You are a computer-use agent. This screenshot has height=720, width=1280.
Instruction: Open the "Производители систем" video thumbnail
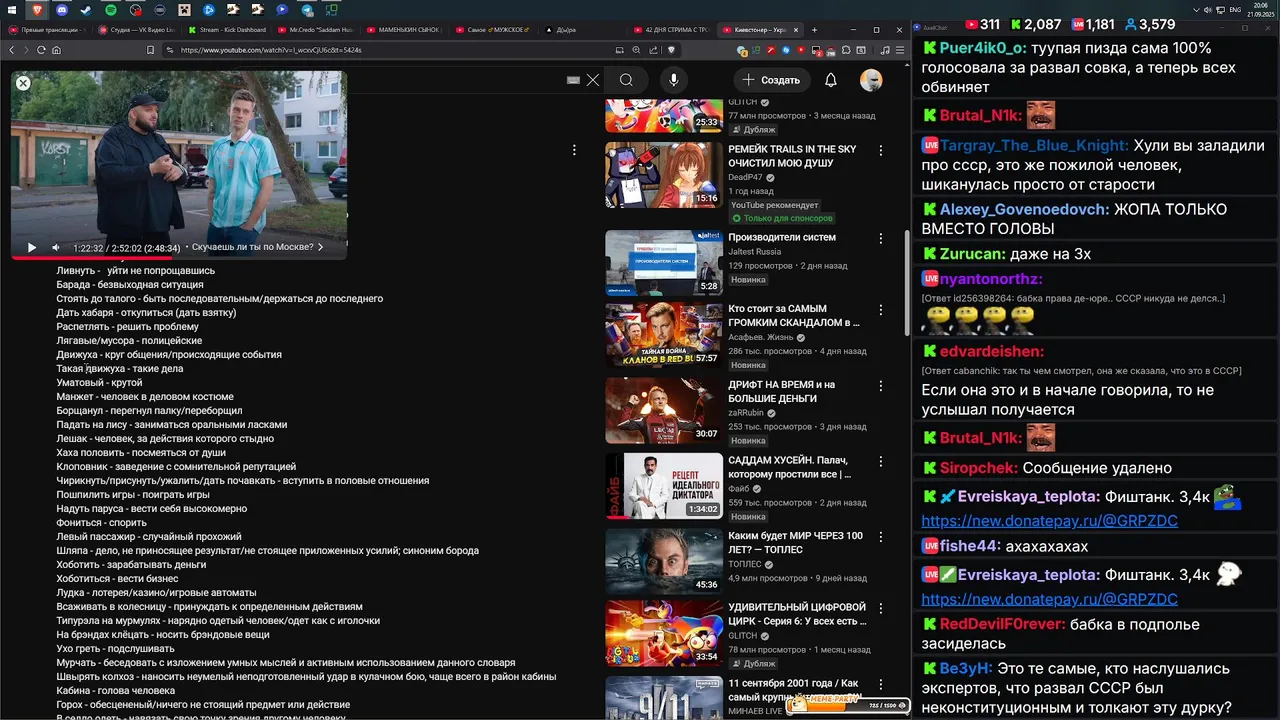pos(664,263)
